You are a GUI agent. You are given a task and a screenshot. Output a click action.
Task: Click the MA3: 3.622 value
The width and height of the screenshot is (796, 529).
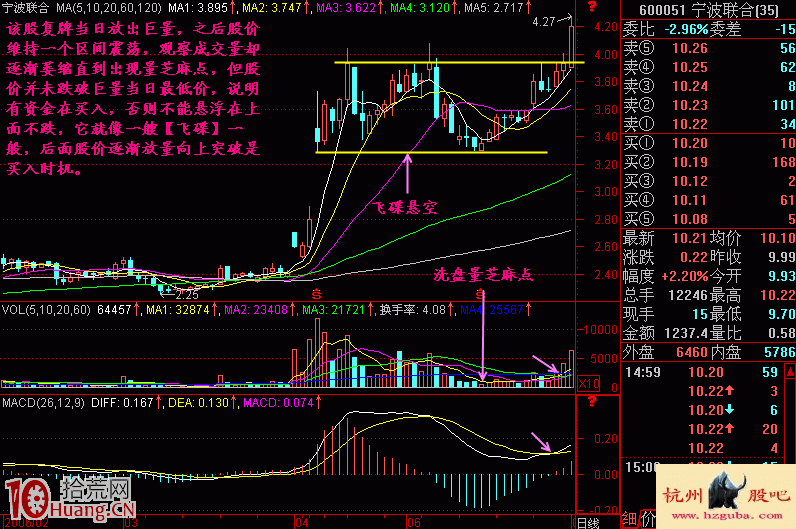click(346, 8)
